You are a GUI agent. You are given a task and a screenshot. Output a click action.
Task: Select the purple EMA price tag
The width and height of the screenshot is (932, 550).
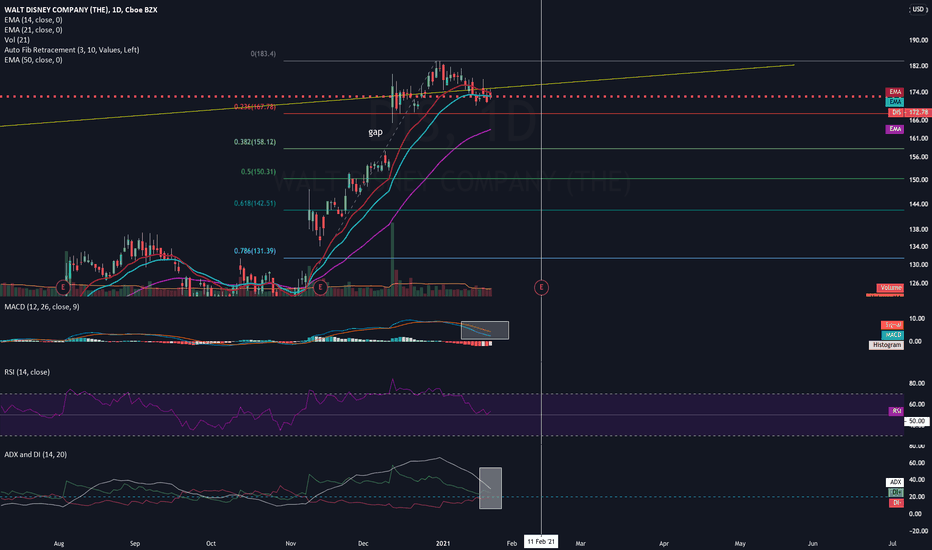tap(895, 129)
